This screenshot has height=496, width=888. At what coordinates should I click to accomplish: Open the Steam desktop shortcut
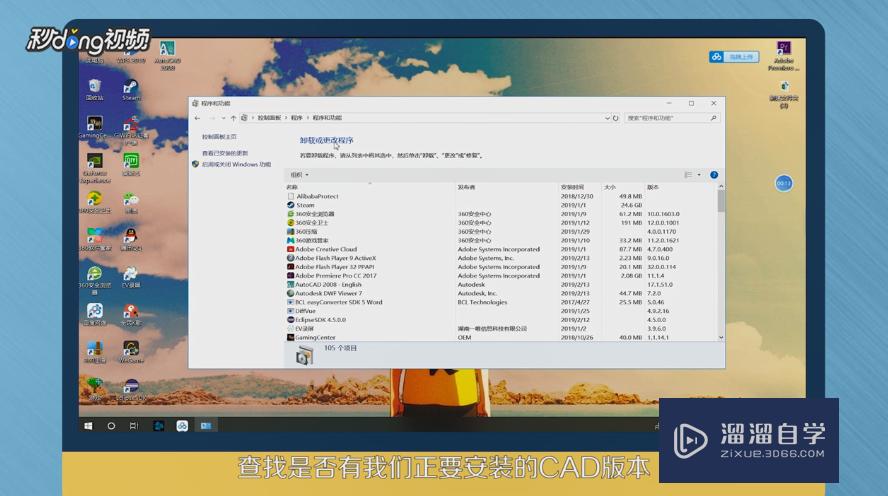(x=131, y=89)
